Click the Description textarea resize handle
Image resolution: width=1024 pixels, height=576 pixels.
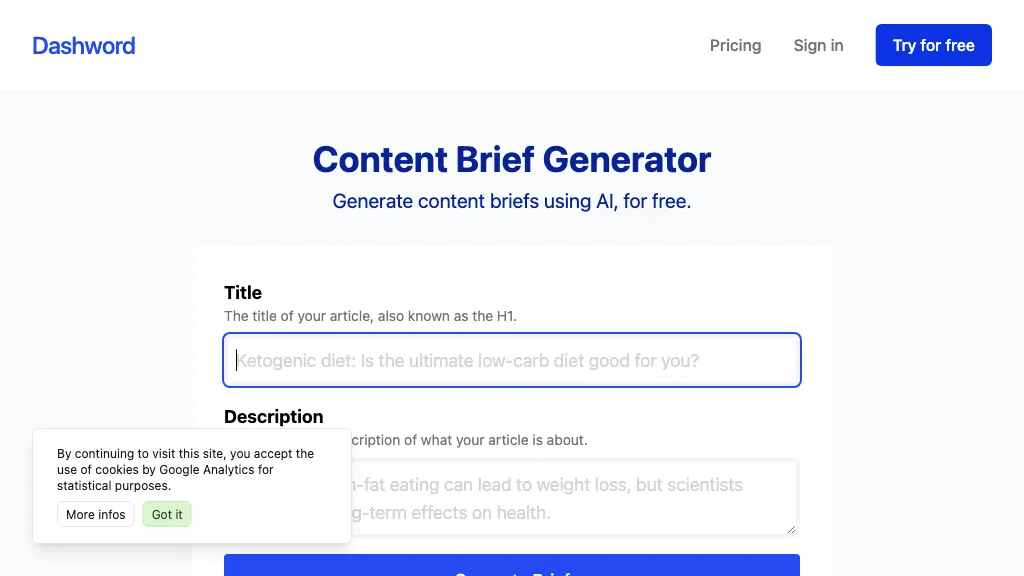792,529
